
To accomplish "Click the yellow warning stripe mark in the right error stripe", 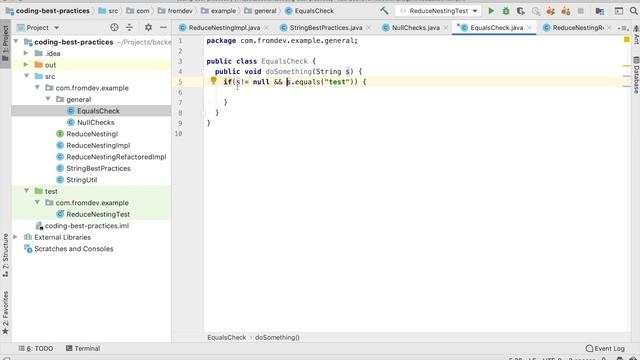I will (627, 66).
